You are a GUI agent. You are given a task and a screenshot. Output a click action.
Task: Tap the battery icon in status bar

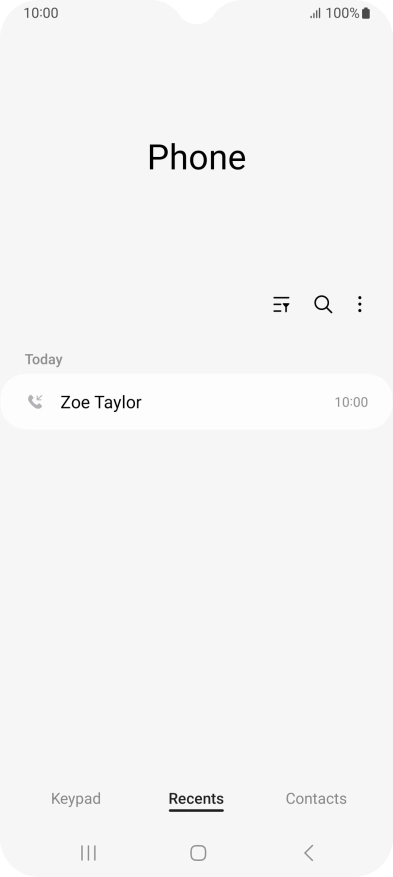(366, 13)
